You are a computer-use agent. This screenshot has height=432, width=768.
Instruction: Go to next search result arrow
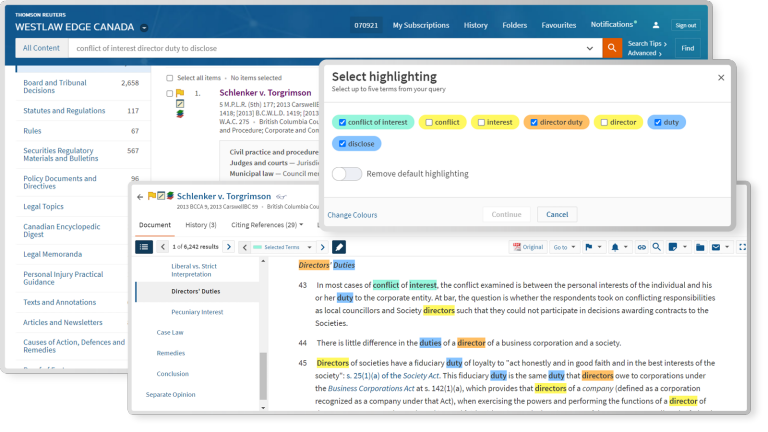coord(229,247)
